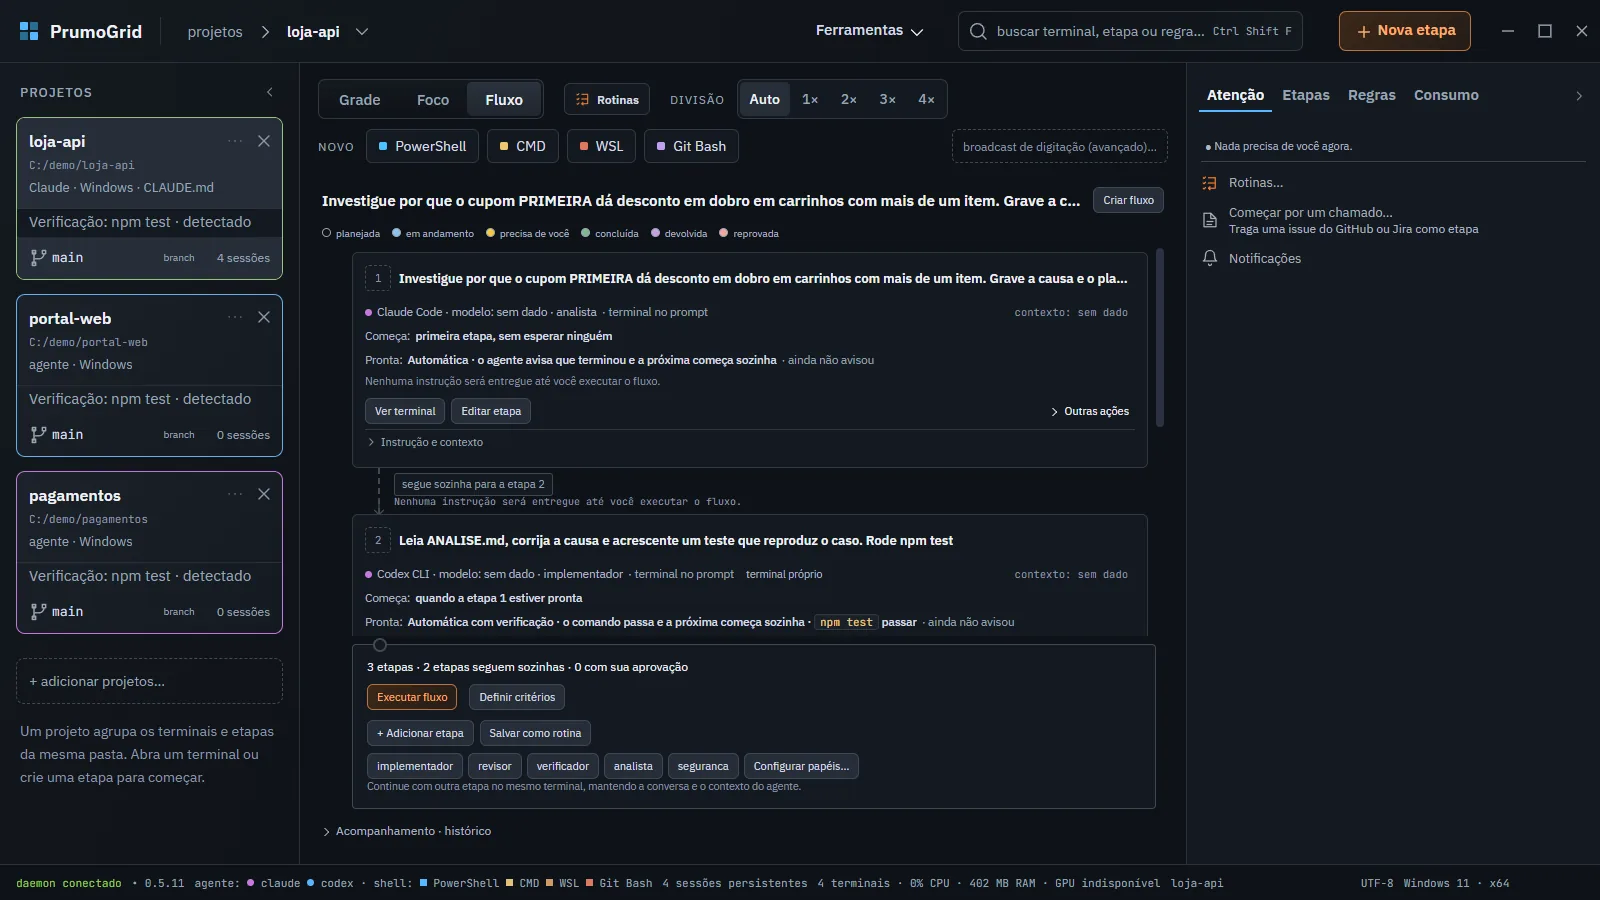This screenshot has width=1600, height=900.
Task: Open Notificações bell icon entry
Action: [1251, 258]
